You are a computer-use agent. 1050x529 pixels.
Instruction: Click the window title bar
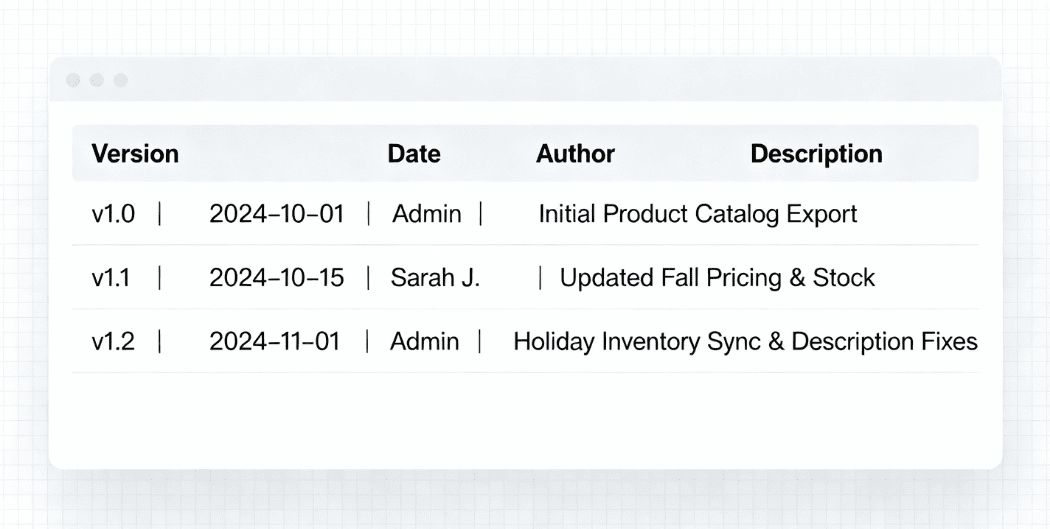[x=525, y=80]
